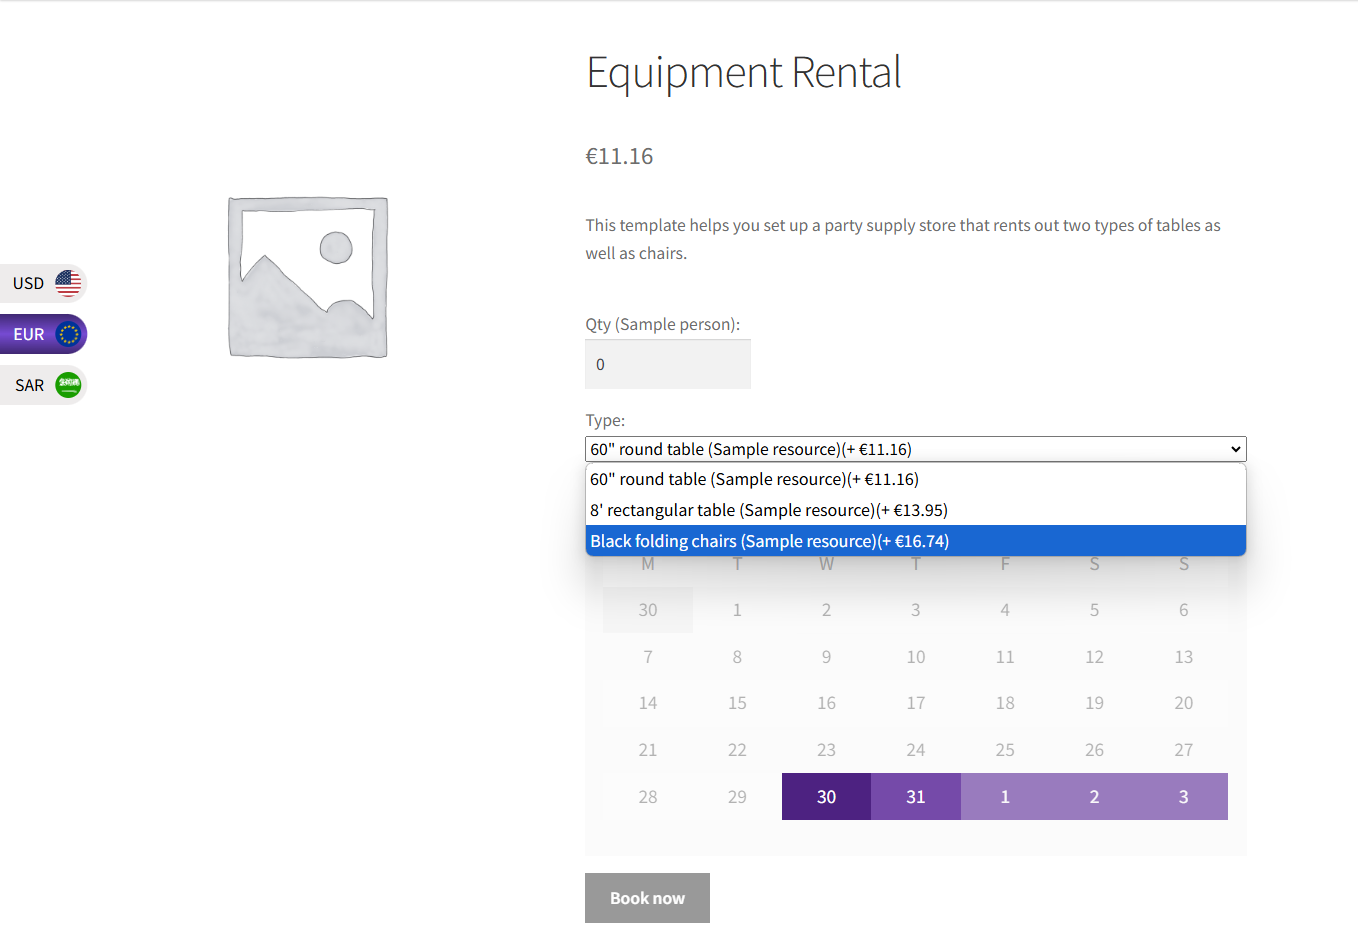
Task: Select calendar date 15
Action: [737, 703]
